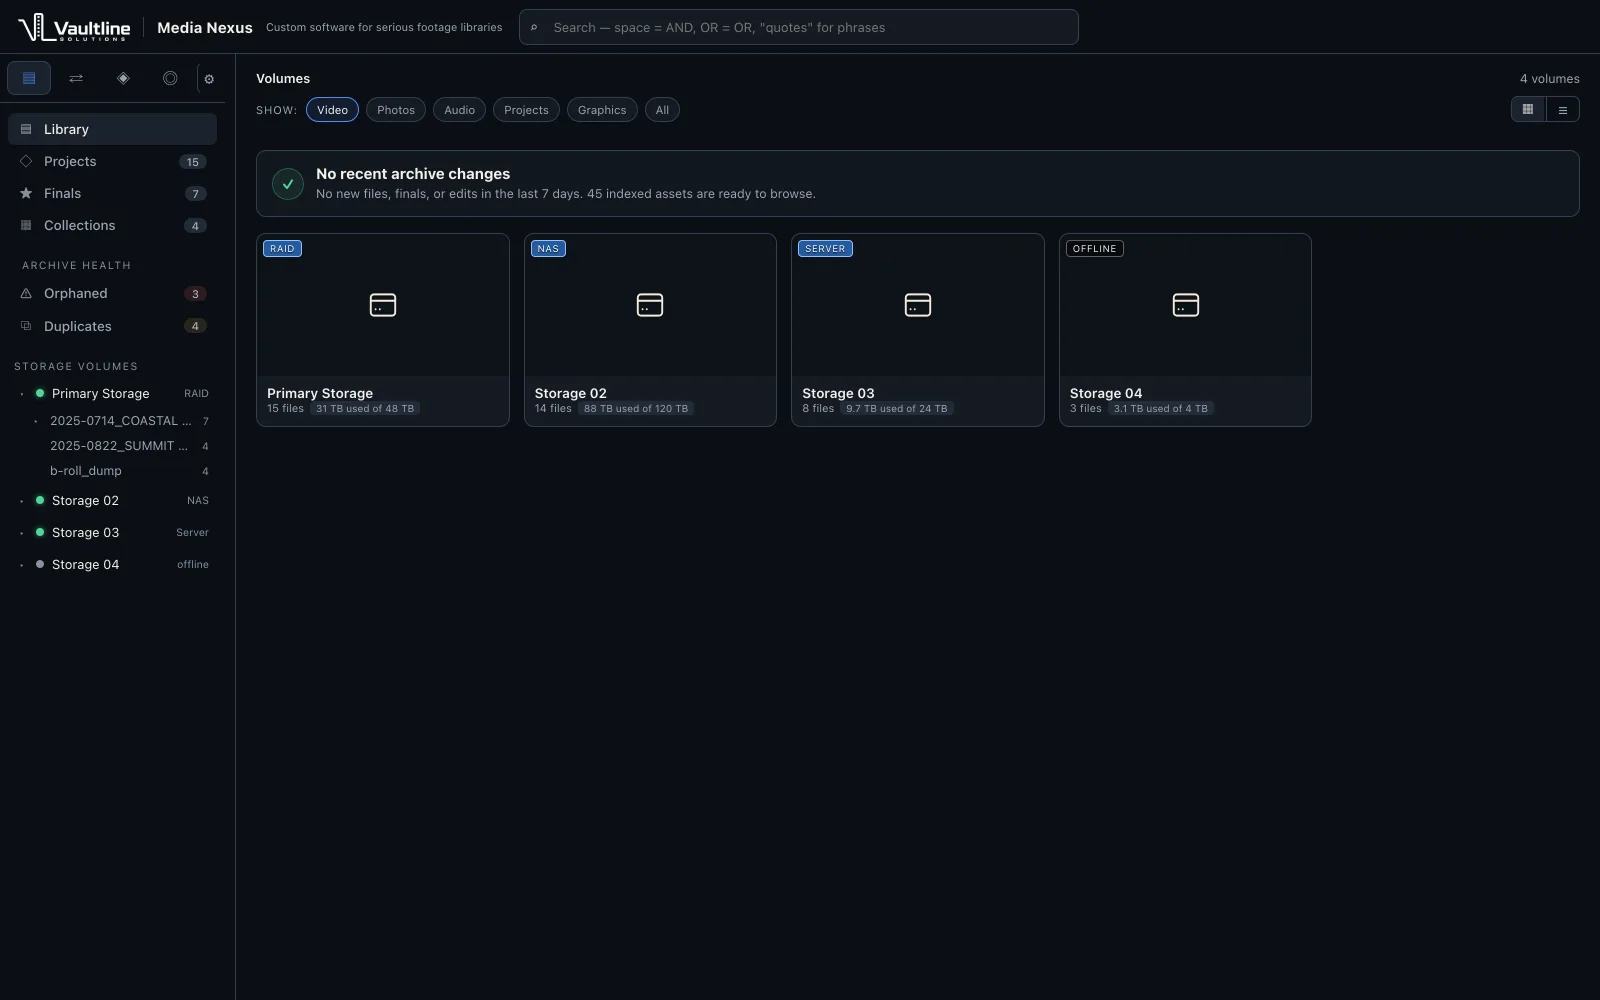The height and width of the screenshot is (1000, 1600).
Task: Click the OFFLINE badge on Storage 04 card
Action: pos(1095,249)
